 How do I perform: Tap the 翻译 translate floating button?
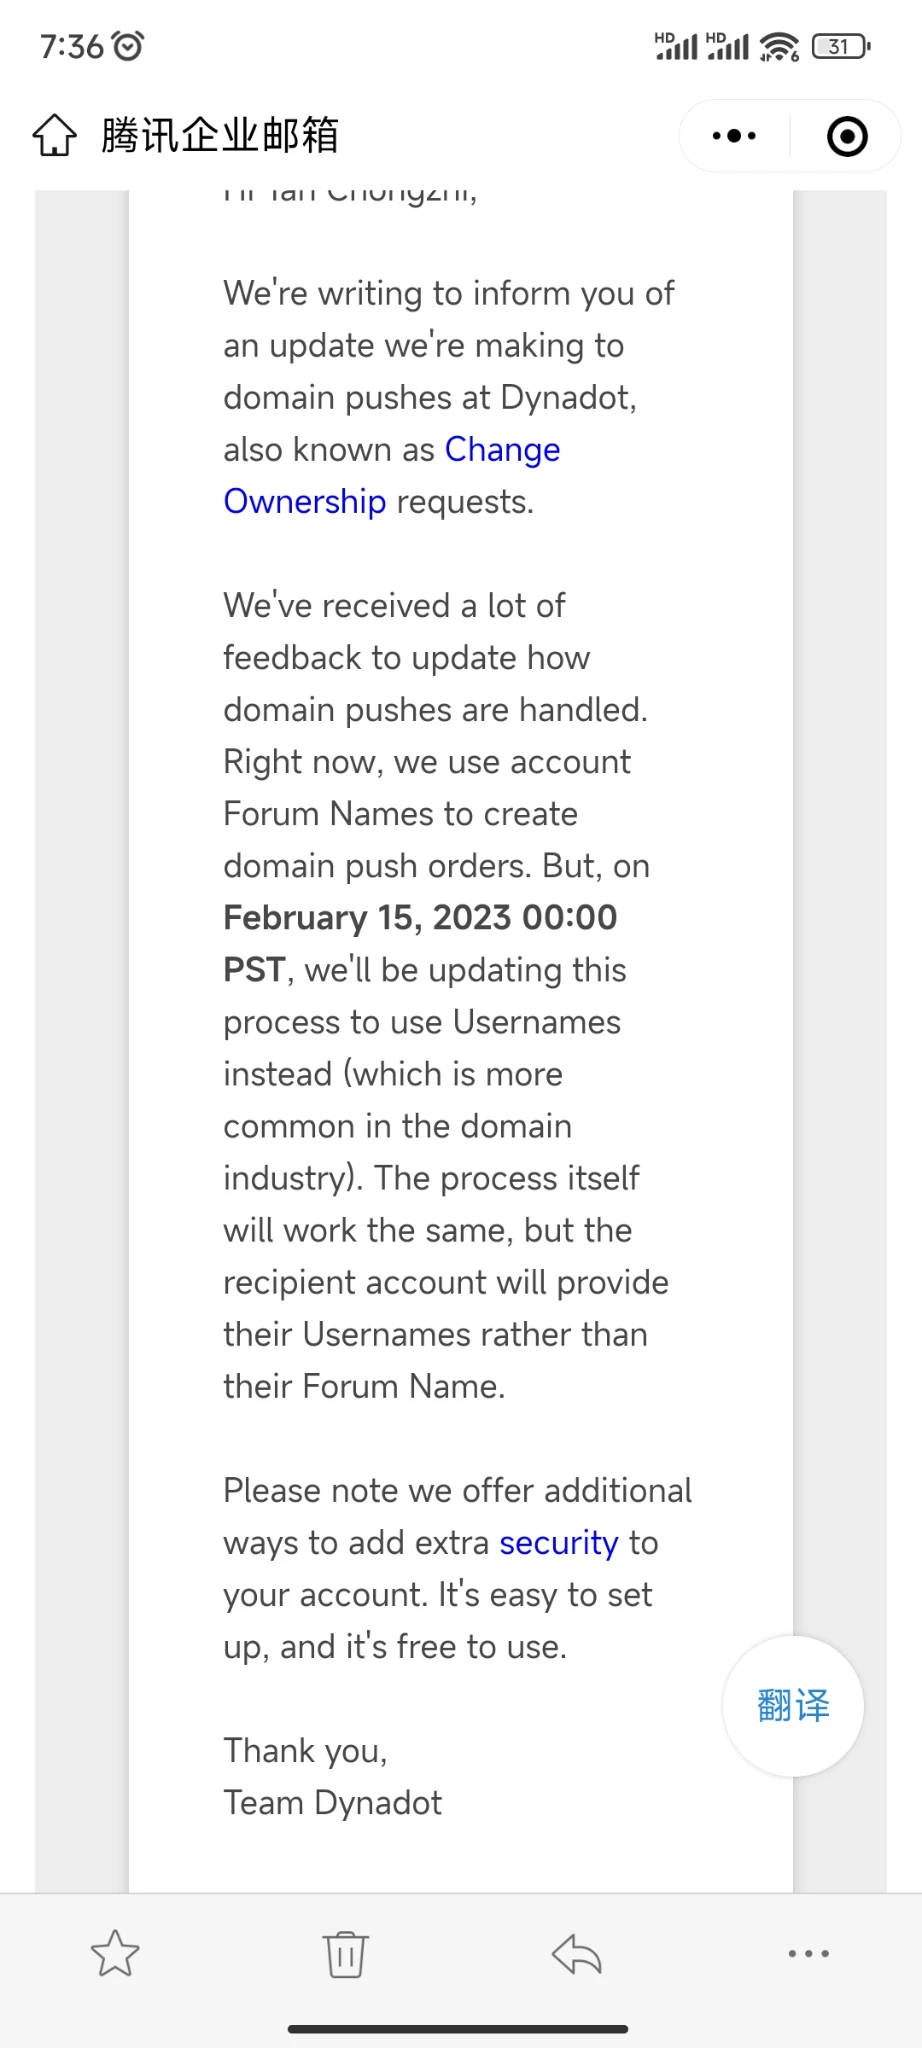tap(793, 1706)
